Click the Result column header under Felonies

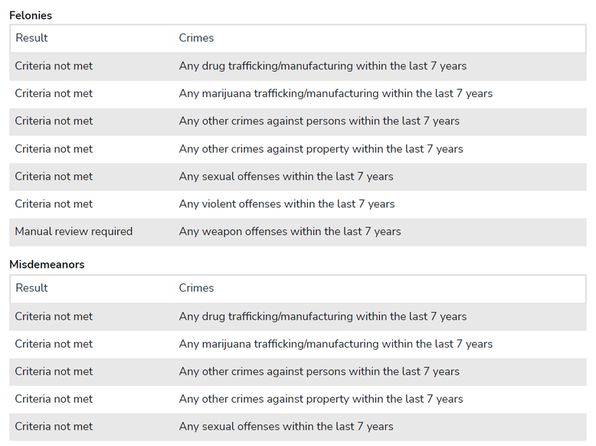[32, 38]
